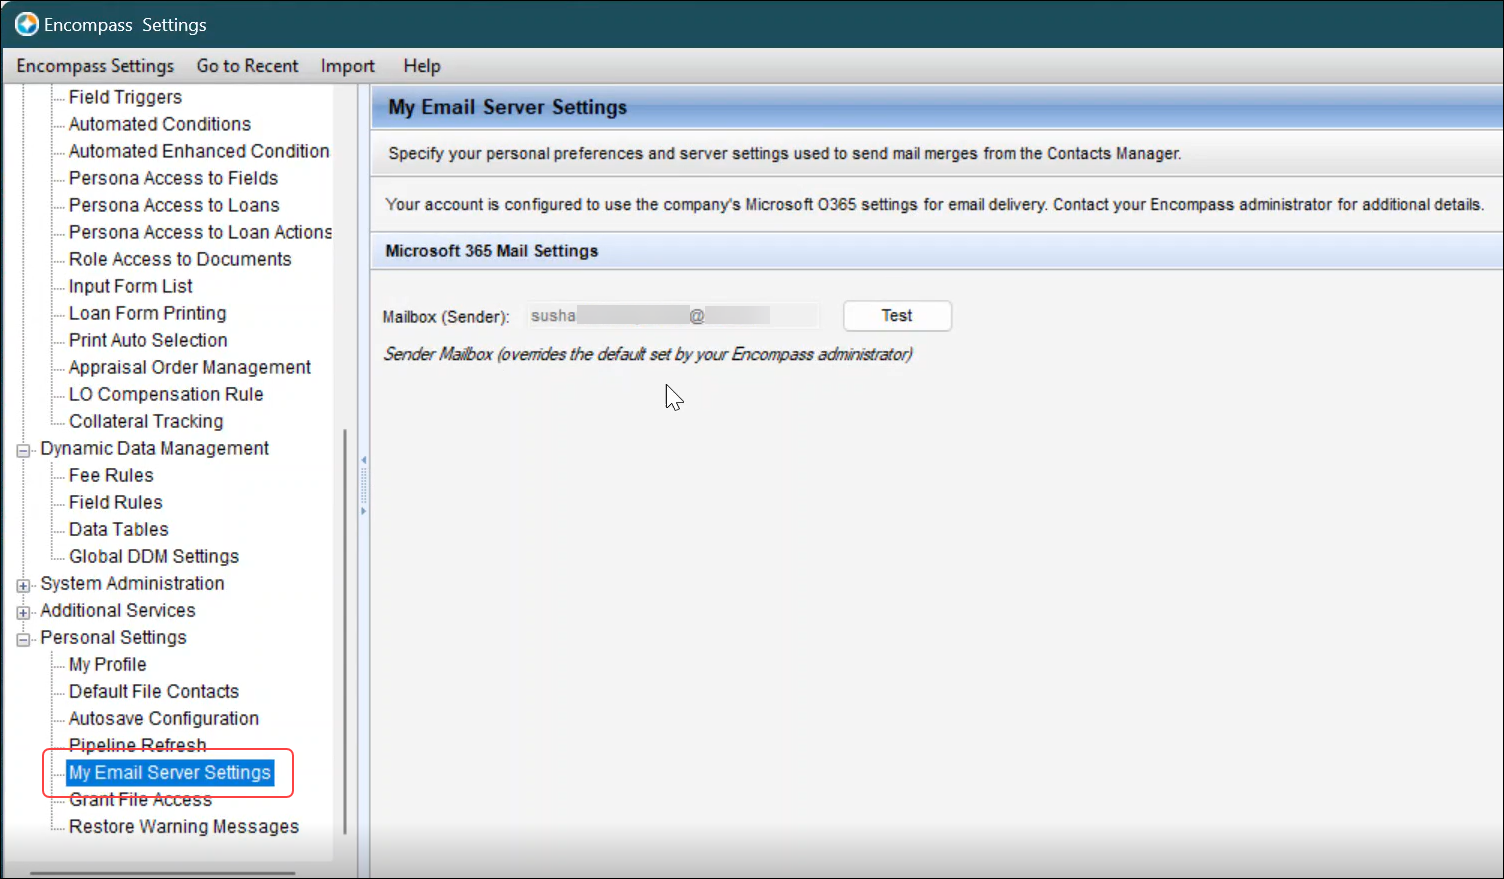The width and height of the screenshot is (1504, 879).
Task: Click the Encompass logo icon in title bar
Action: [x=26, y=24]
